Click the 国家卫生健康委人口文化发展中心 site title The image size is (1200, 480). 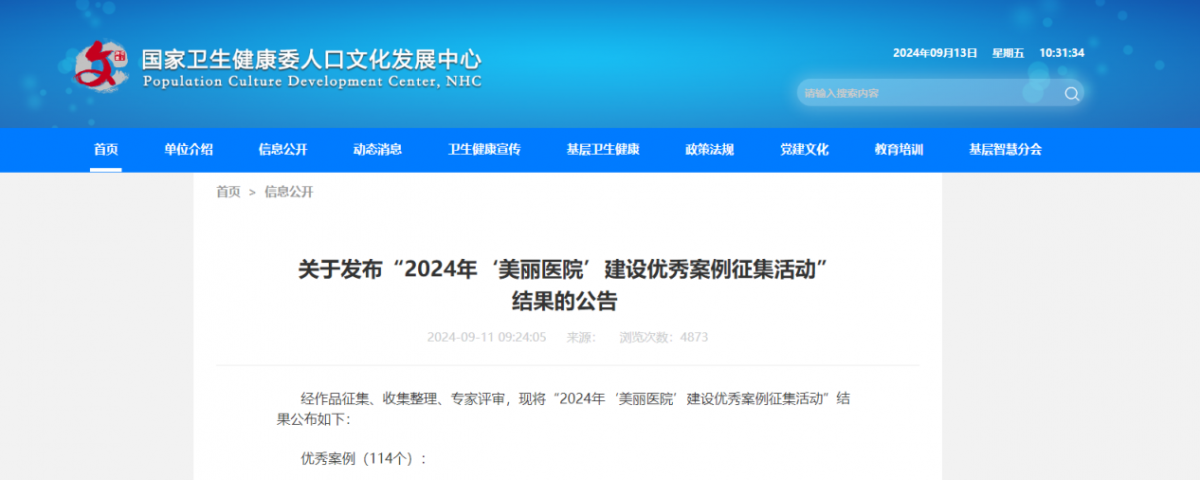click(311, 58)
